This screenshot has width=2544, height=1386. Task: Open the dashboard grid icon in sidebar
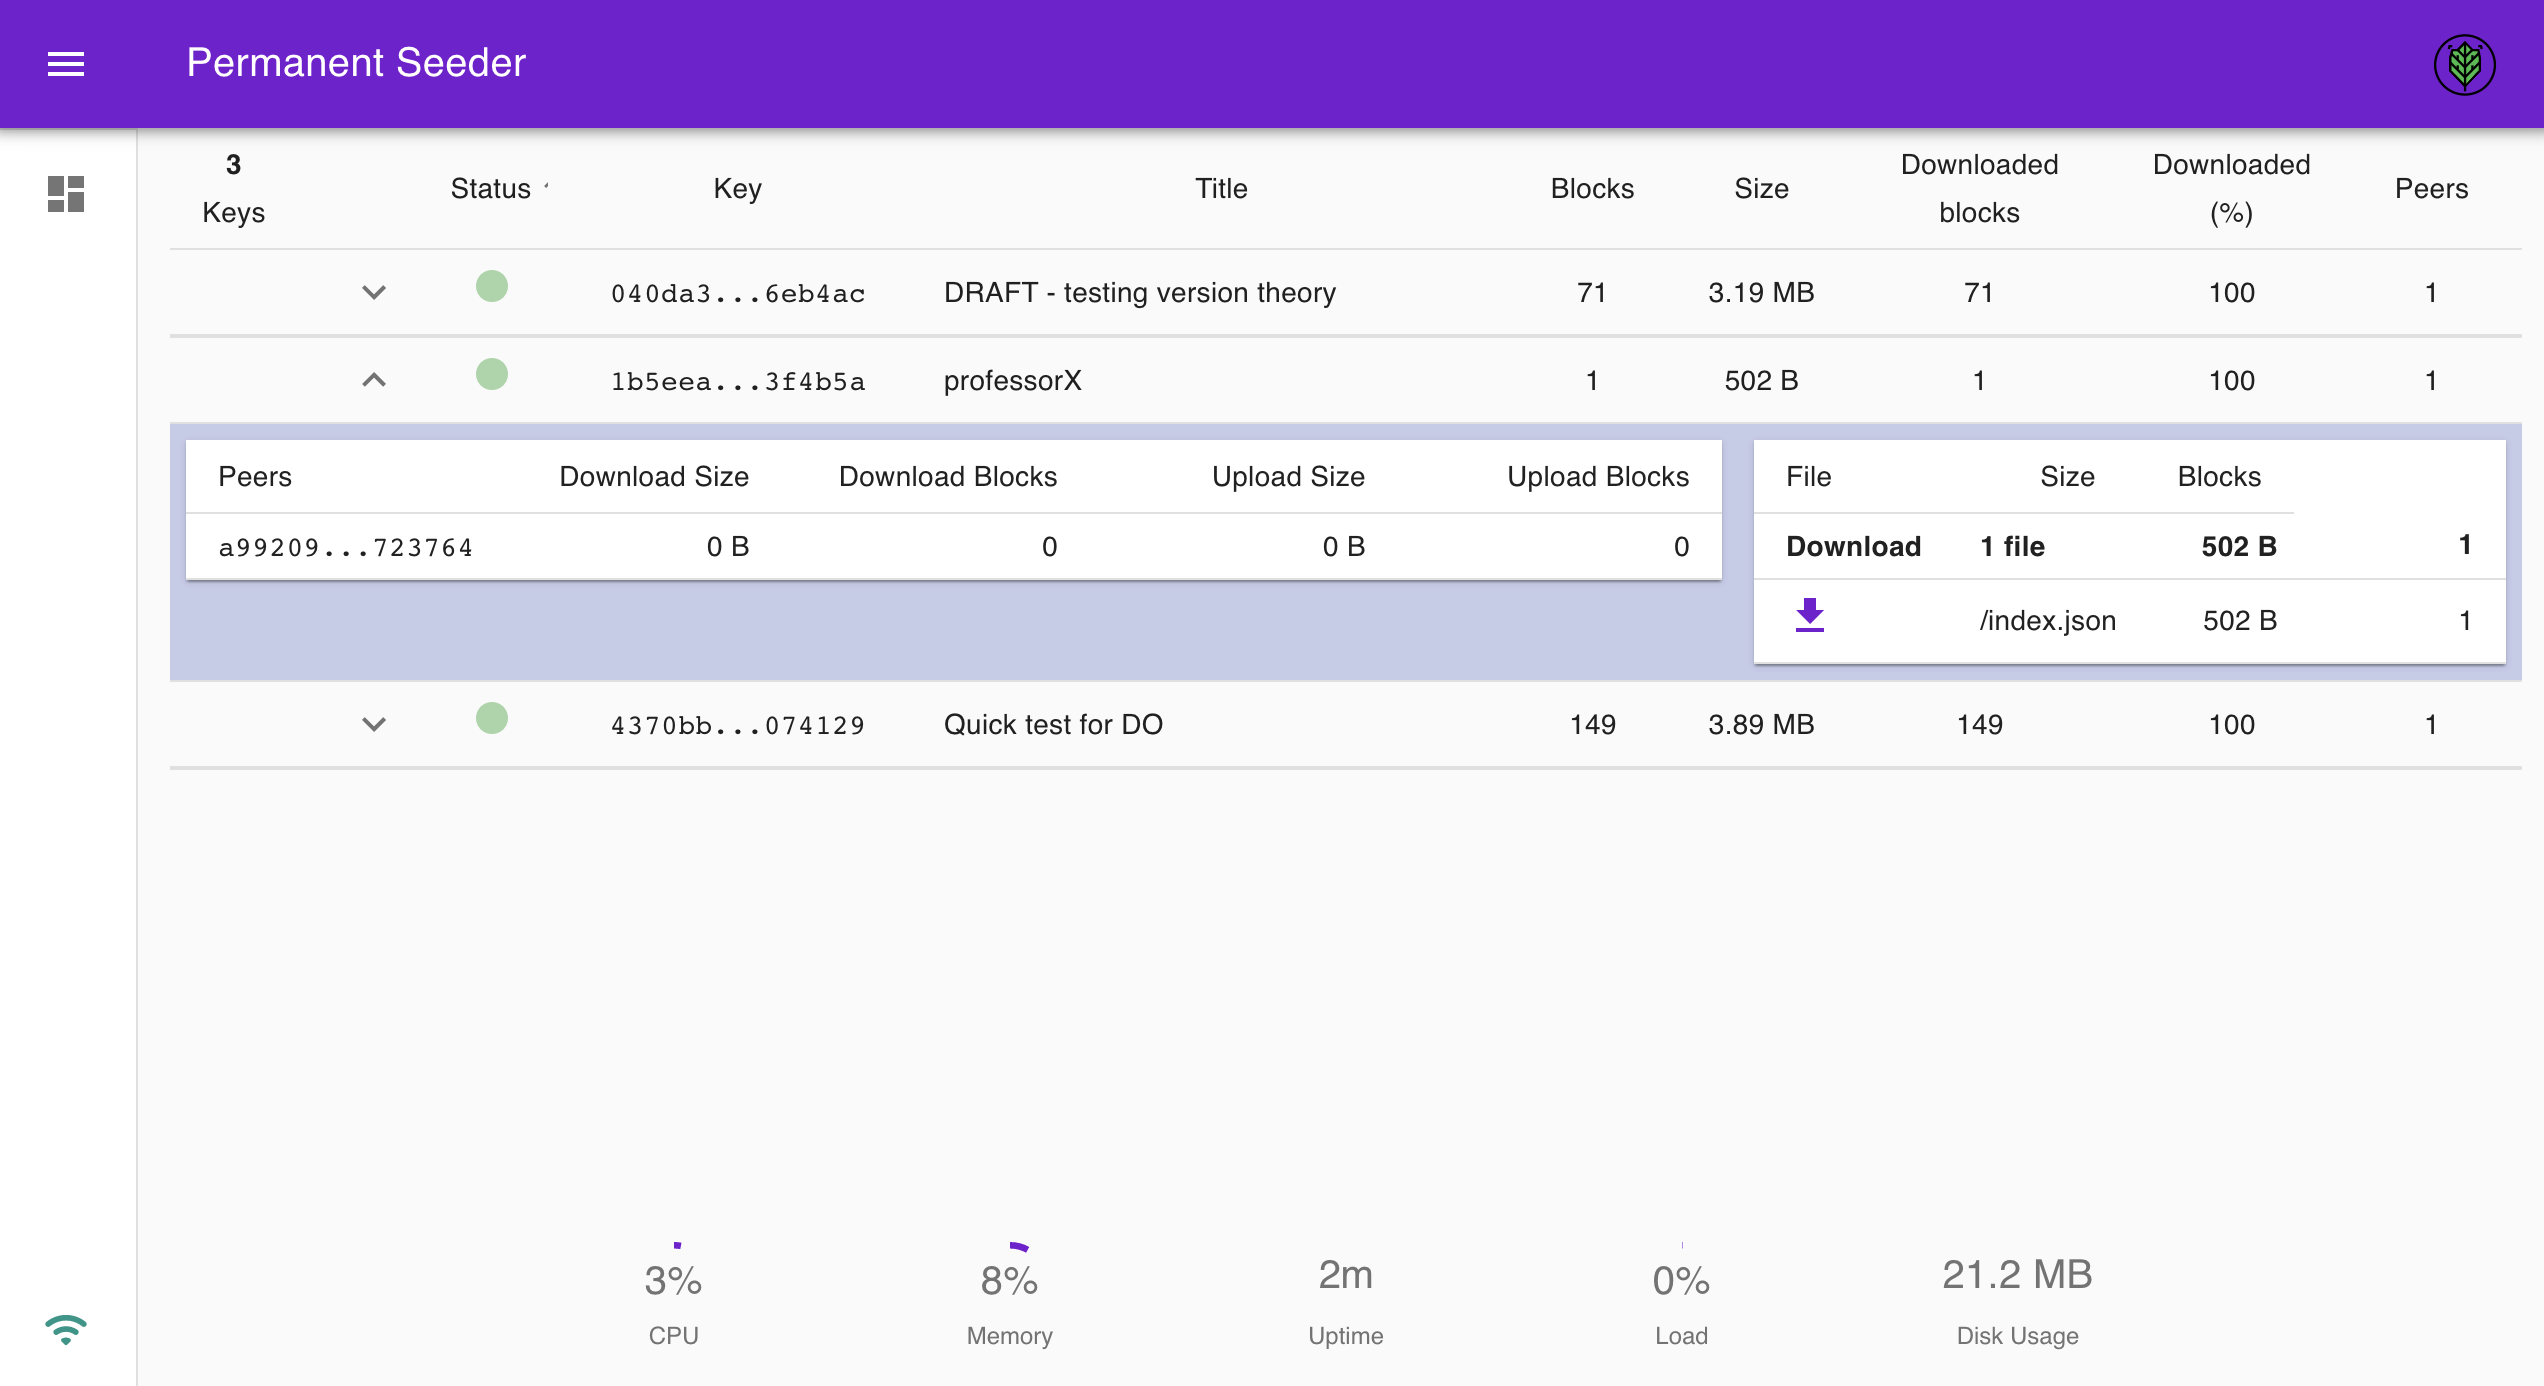(x=66, y=194)
